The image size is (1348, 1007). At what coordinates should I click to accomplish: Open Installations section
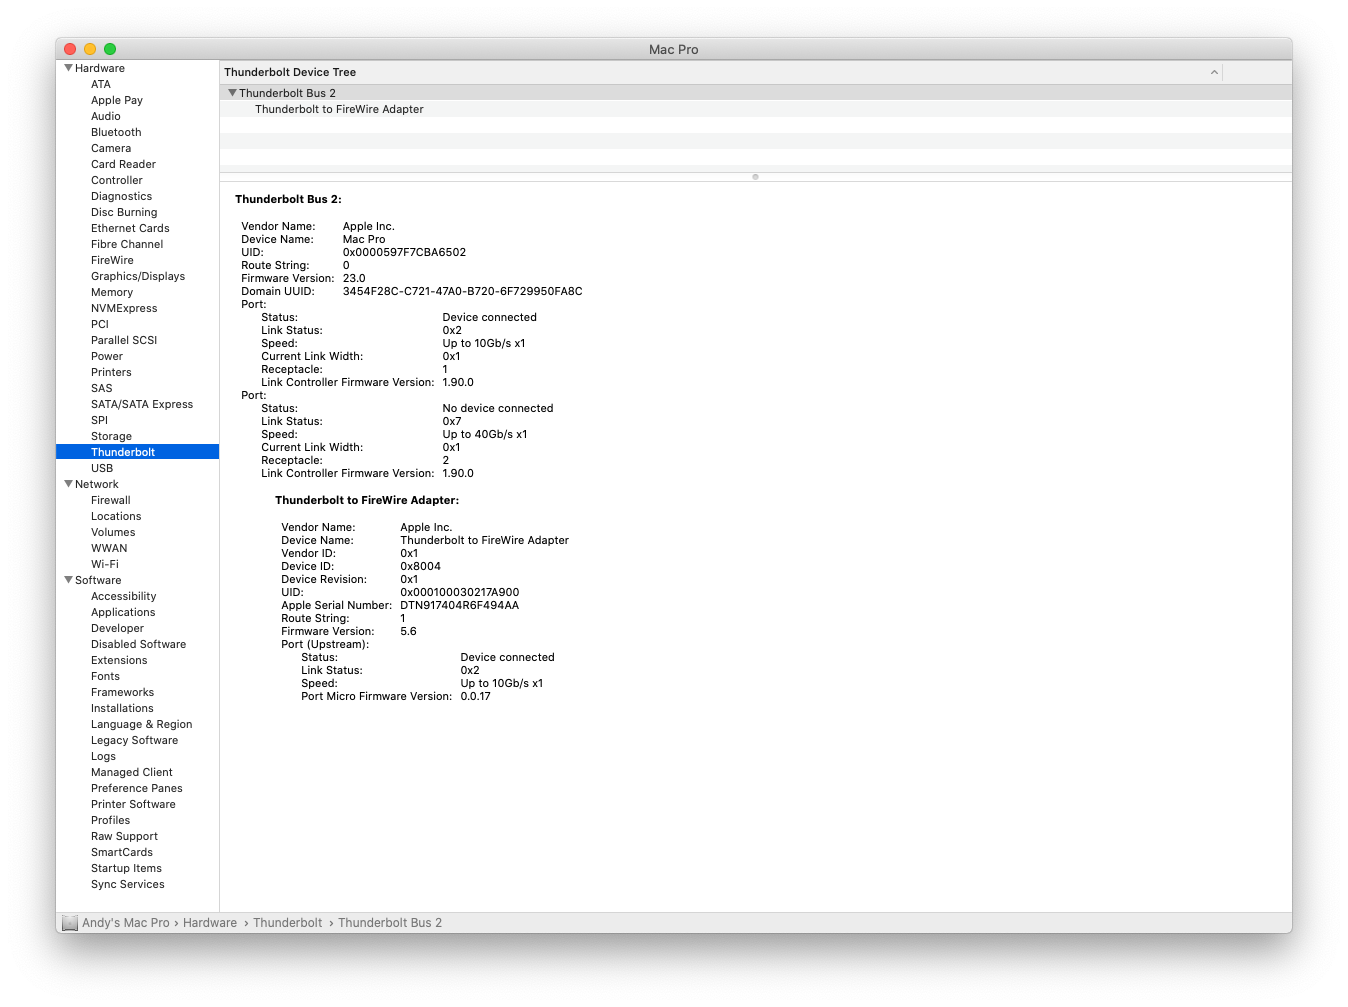pos(122,708)
